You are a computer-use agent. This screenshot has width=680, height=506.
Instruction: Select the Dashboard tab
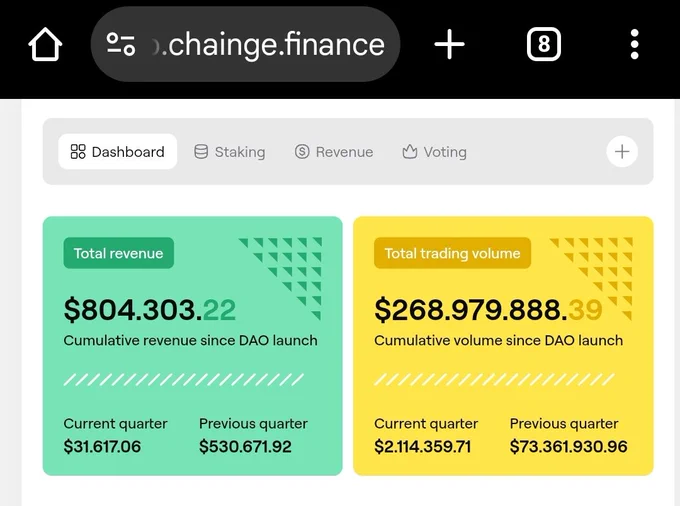click(118, 152)
